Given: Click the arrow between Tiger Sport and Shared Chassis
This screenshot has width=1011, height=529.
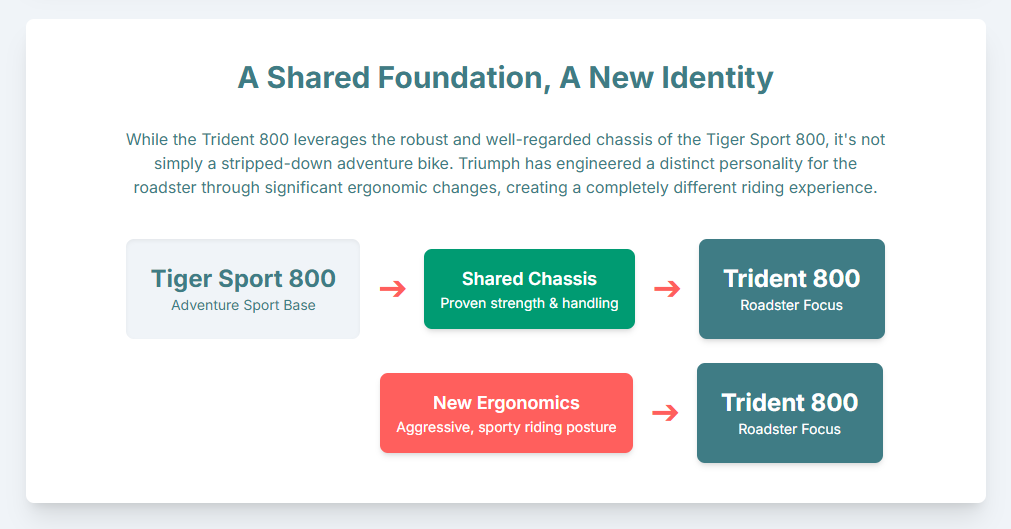Looking at the screenshot, I should (393, 289).
